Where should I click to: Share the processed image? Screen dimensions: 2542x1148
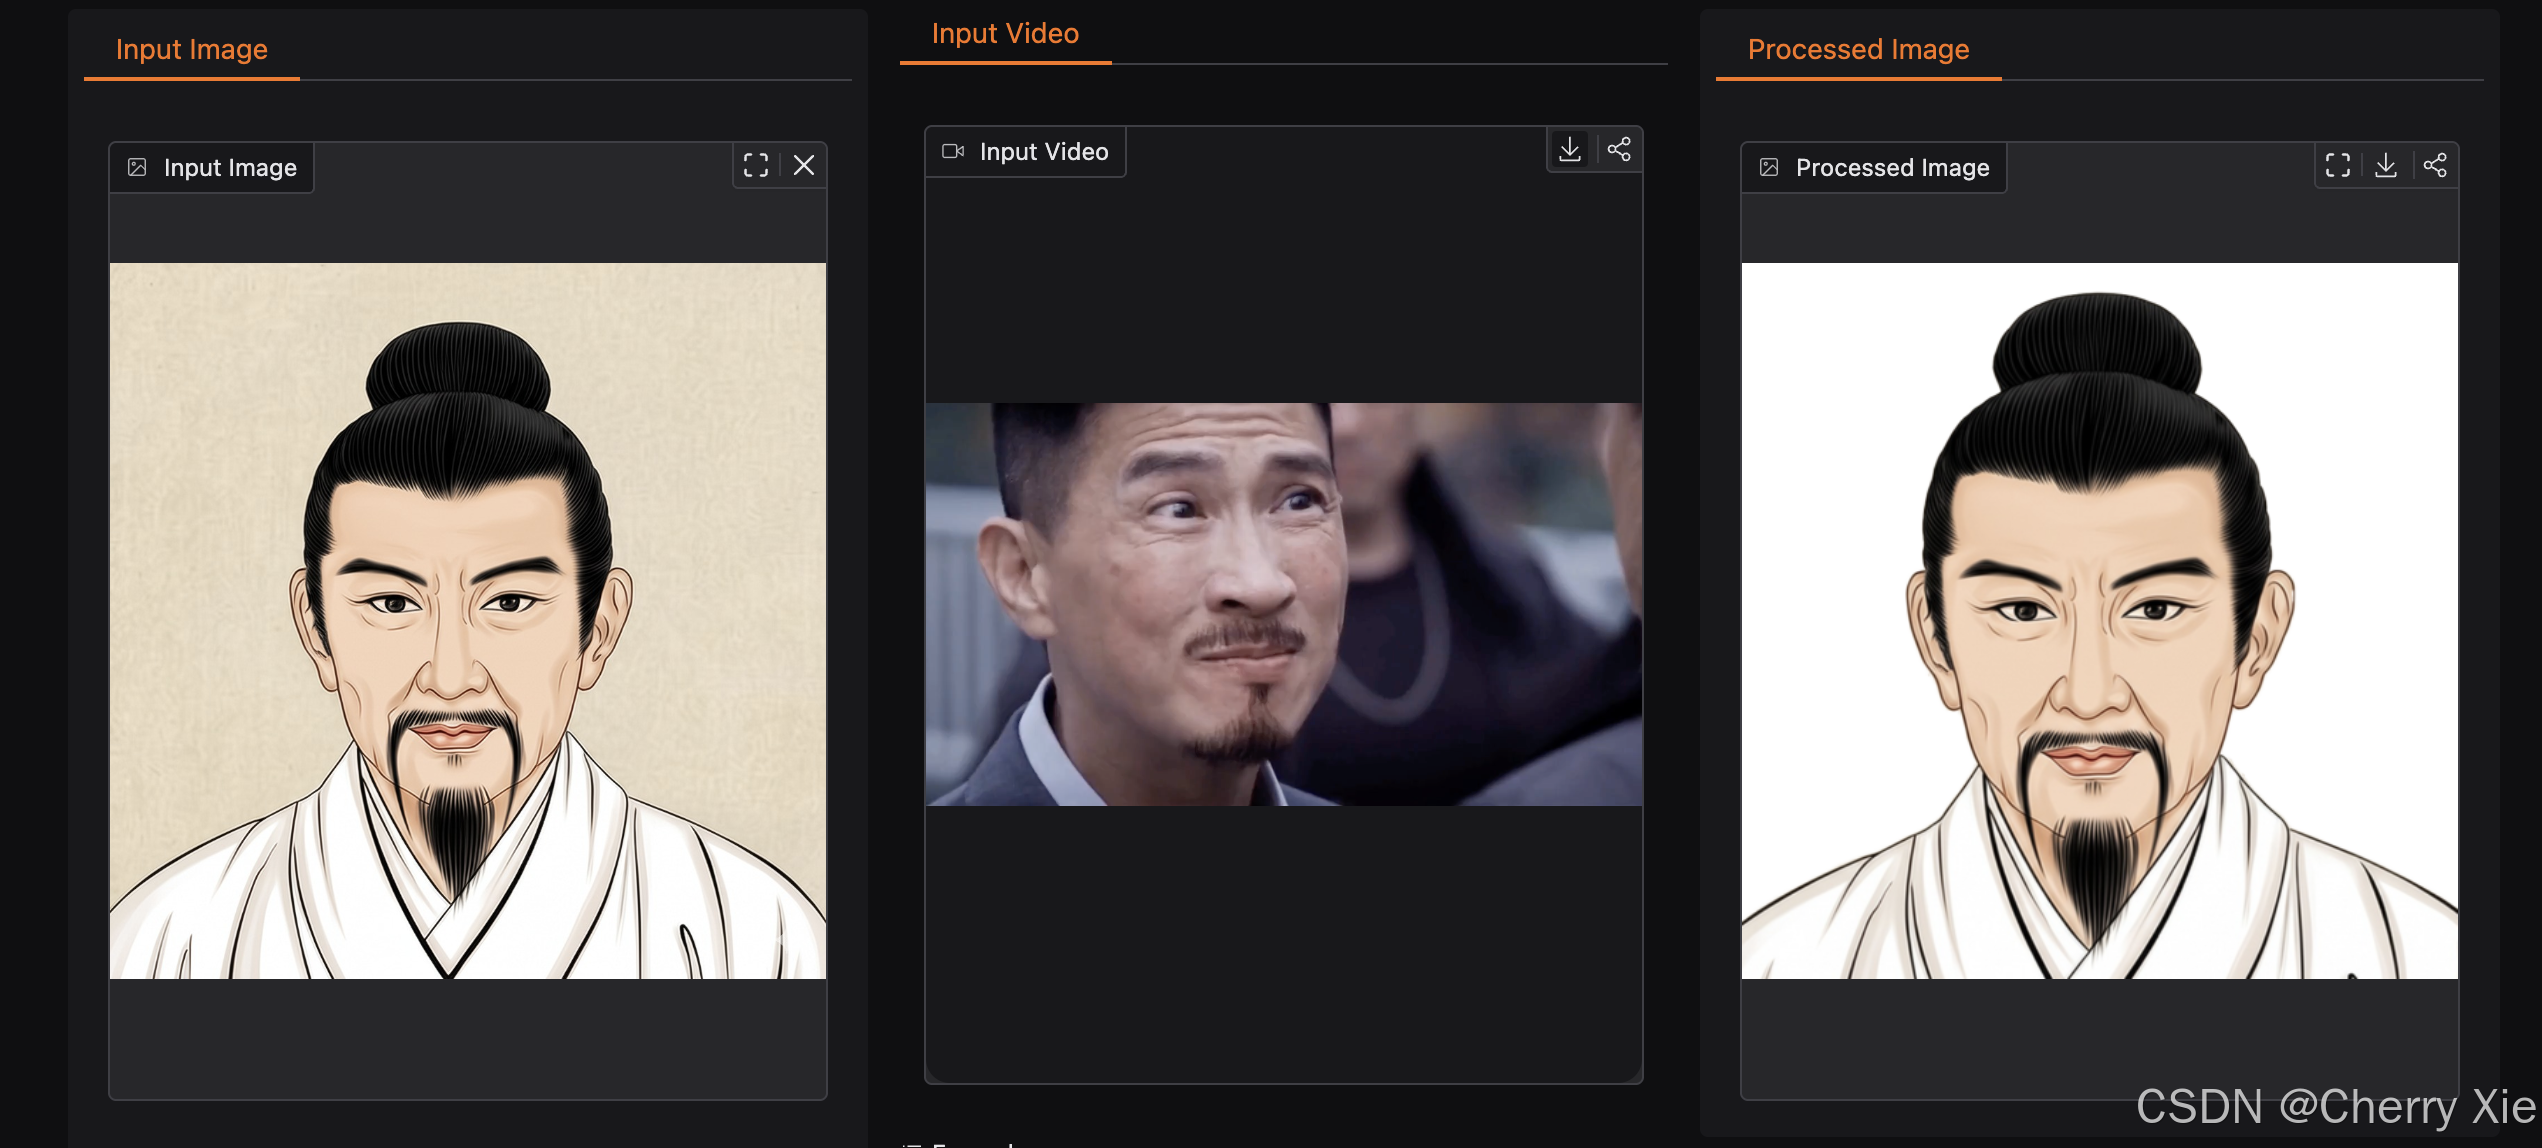(x=2435, y=166)
